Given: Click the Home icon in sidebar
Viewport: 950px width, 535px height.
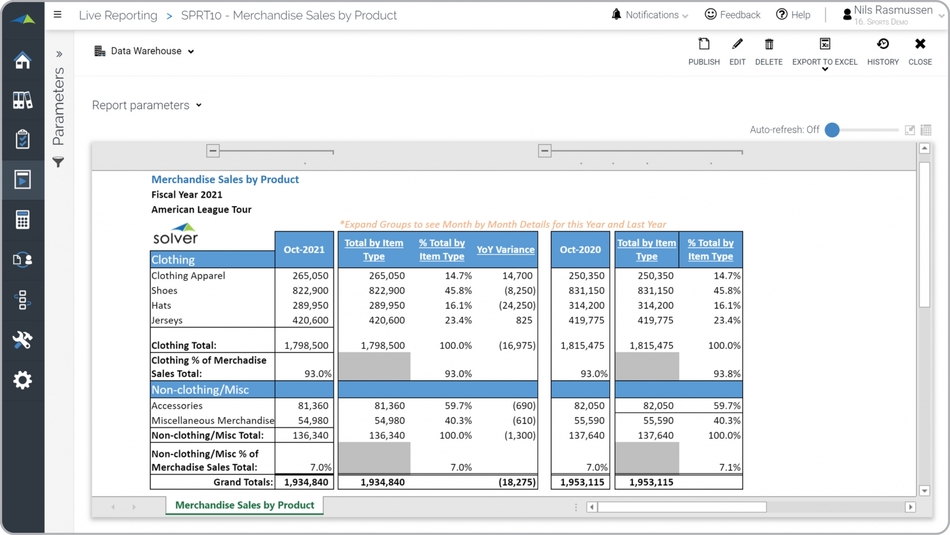Looking at the screenshot, I should [22, 61].
